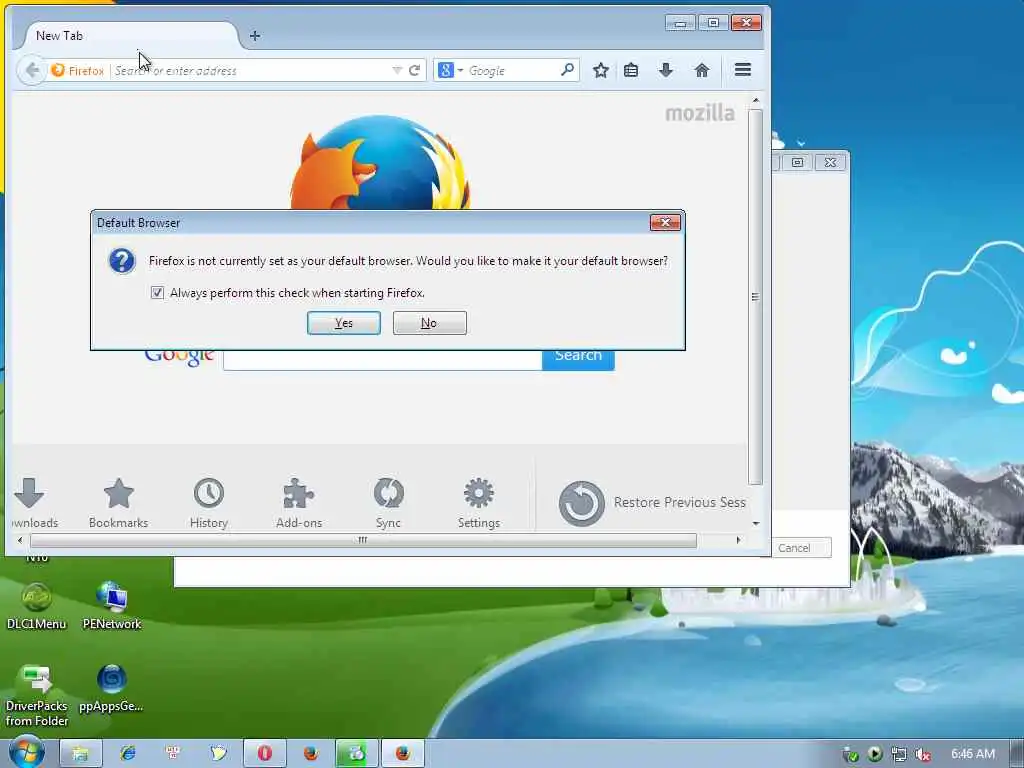
Task: Open a new tab with plus button
Action: tap(255, 36)
